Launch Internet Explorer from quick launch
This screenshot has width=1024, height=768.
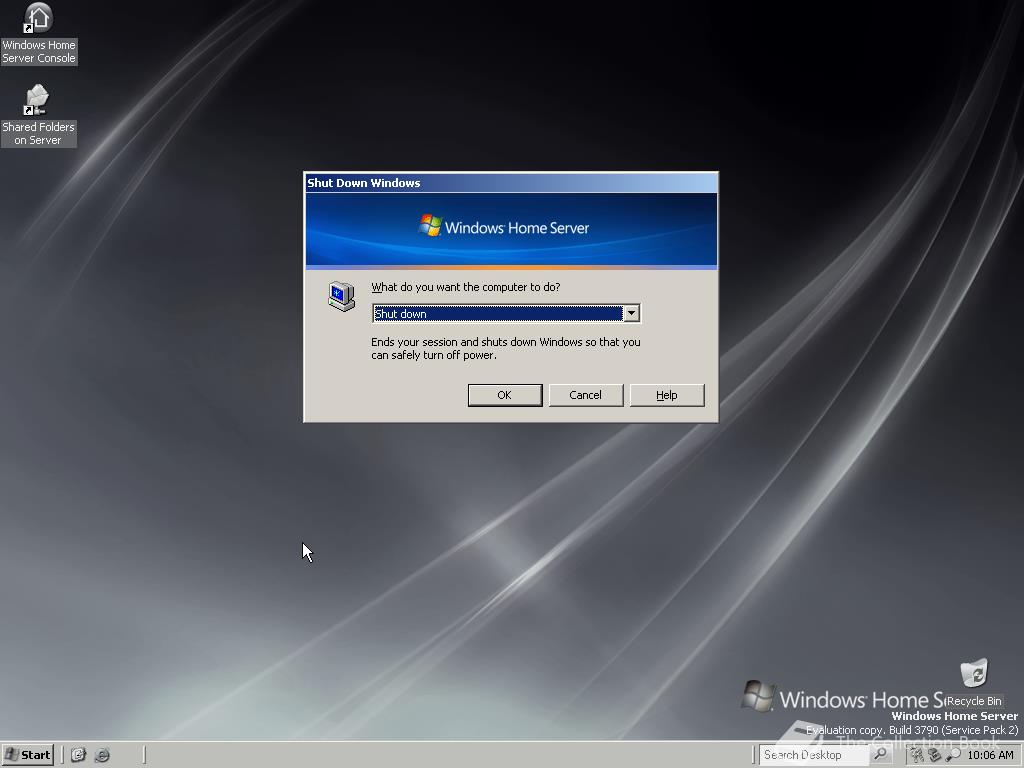point(102,755)
